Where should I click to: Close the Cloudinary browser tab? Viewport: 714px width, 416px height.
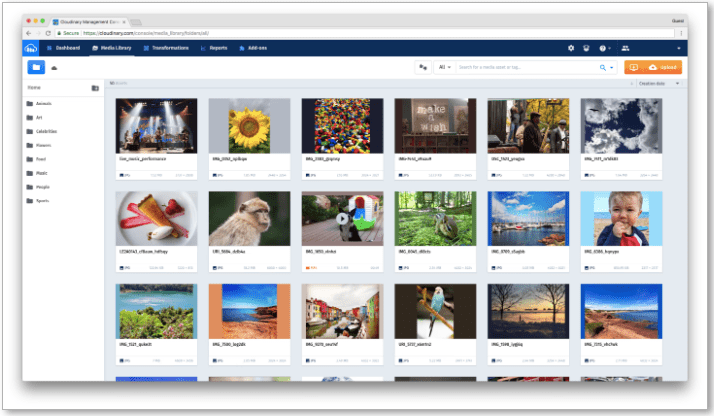(124, 22)
